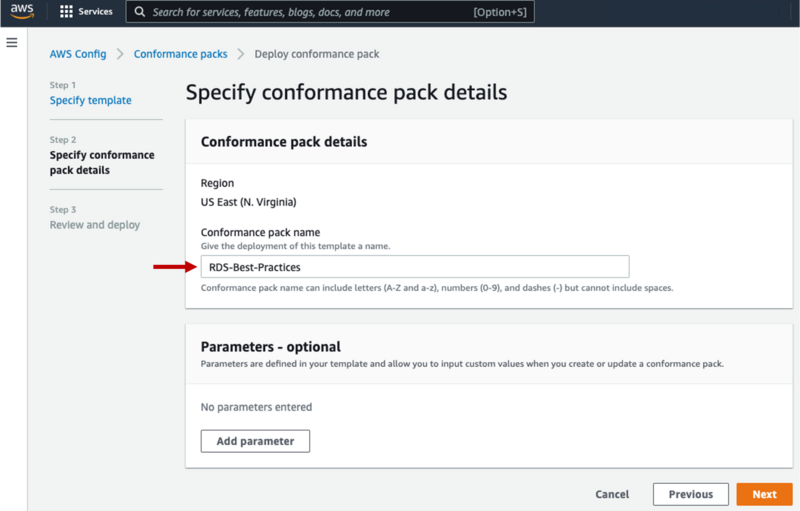The height and width of the screenshot is (511, 800).
Task: Cancel the conformance pack deployment
Action: 612,494
